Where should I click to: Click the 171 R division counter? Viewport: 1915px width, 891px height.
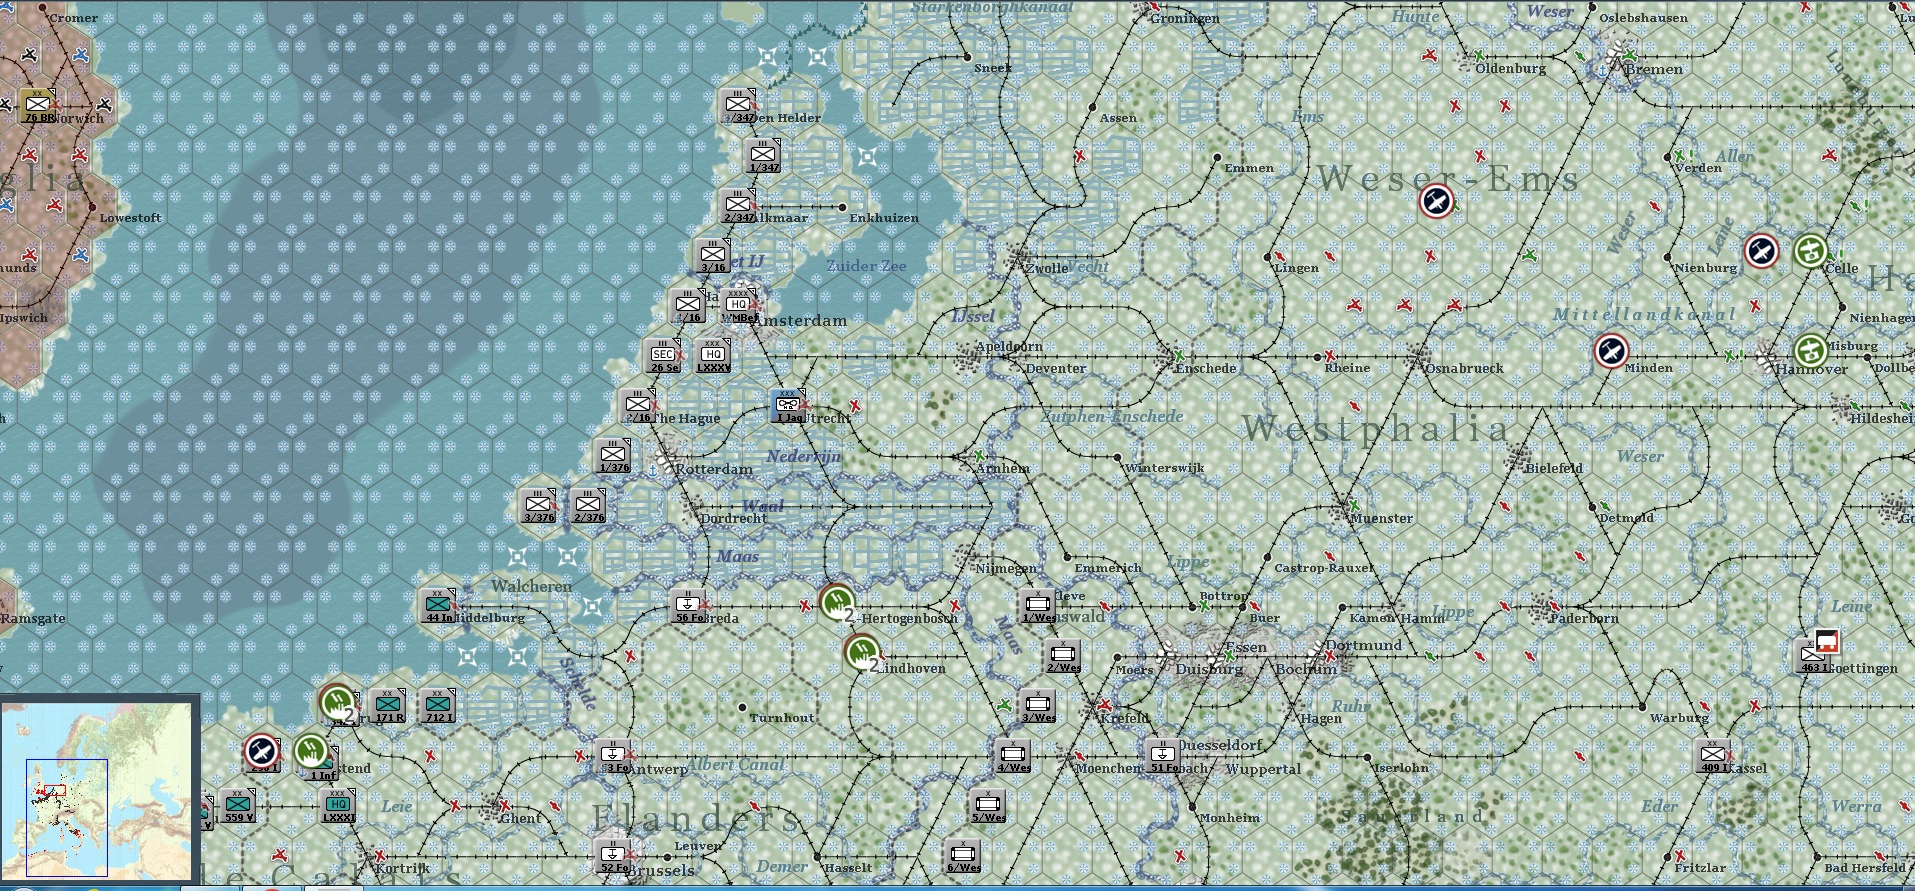[x=388, y=705]
